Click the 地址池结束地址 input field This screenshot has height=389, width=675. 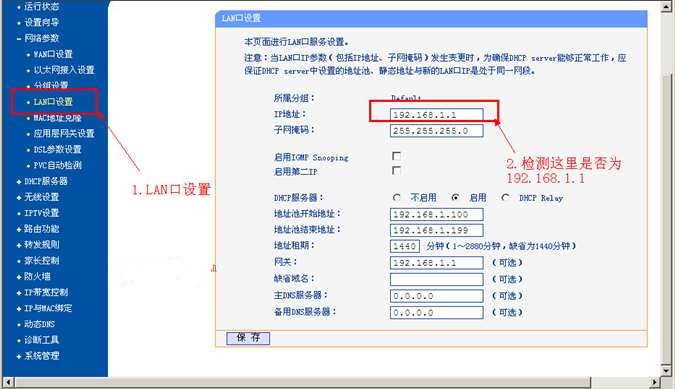click(x=437, y=230)
